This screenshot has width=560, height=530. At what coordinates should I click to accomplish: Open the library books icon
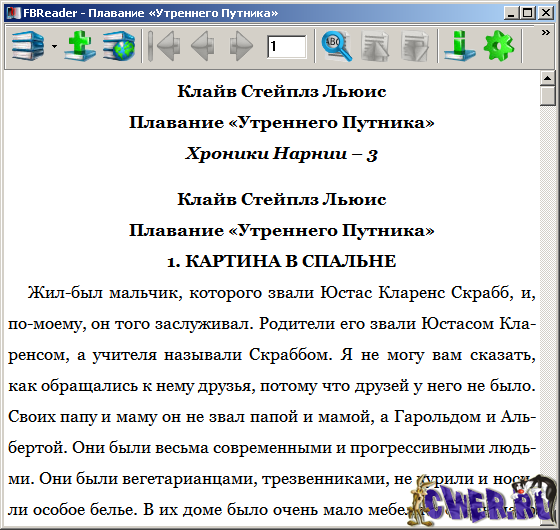[28, 46]
